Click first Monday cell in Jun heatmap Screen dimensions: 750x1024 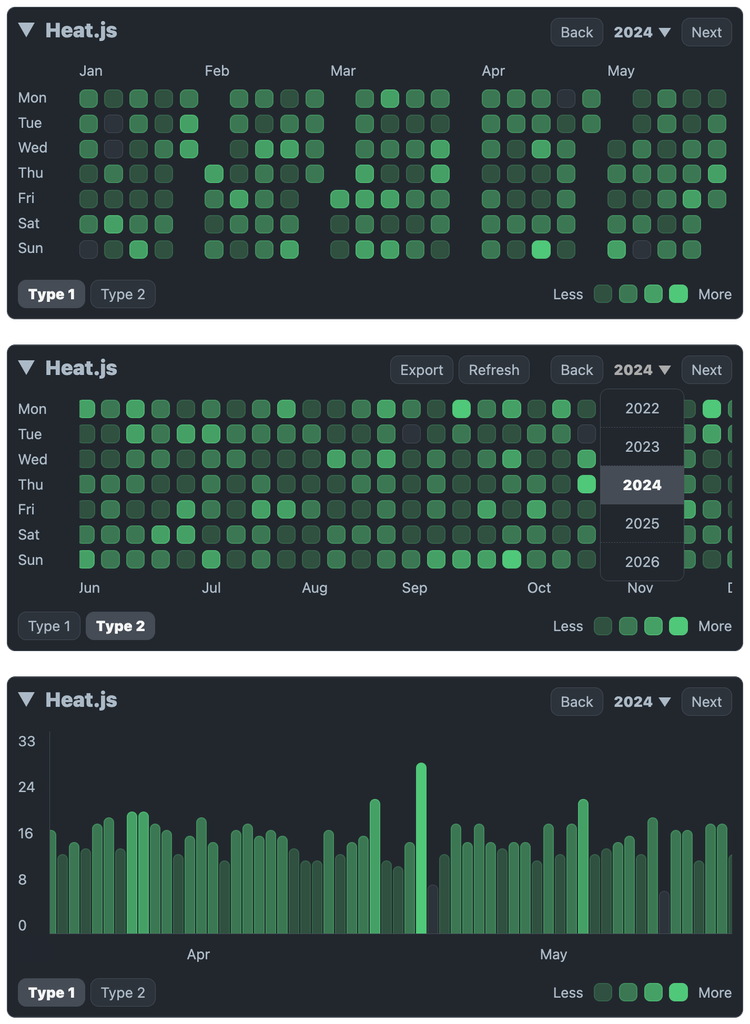pyautogui.click(x=87, y=409)
